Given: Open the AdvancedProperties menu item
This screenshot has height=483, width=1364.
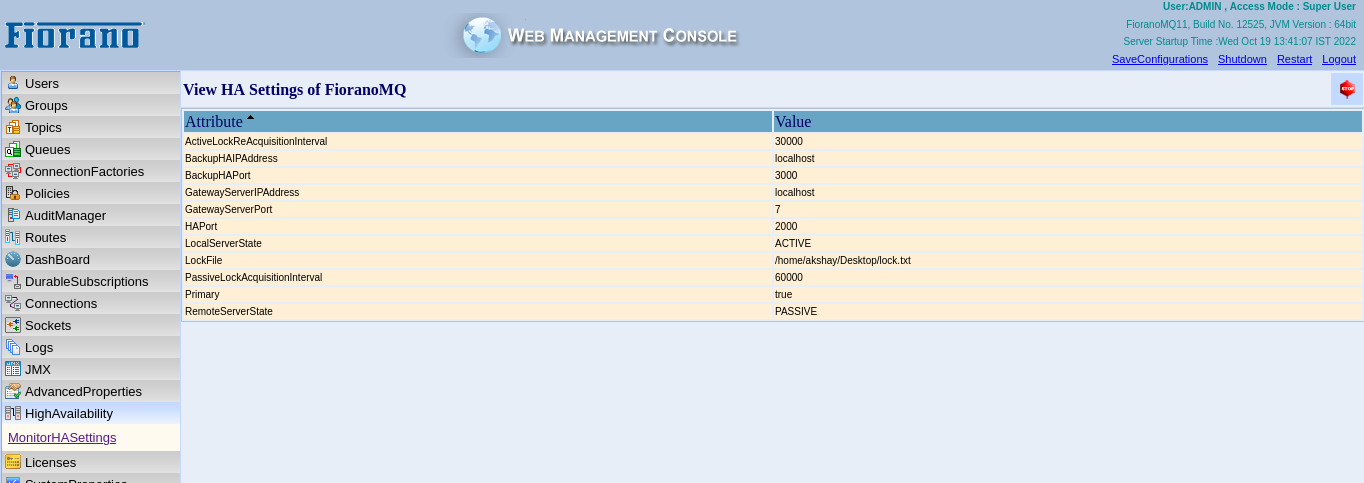Looking at the screenshot, I should (83, 391).
